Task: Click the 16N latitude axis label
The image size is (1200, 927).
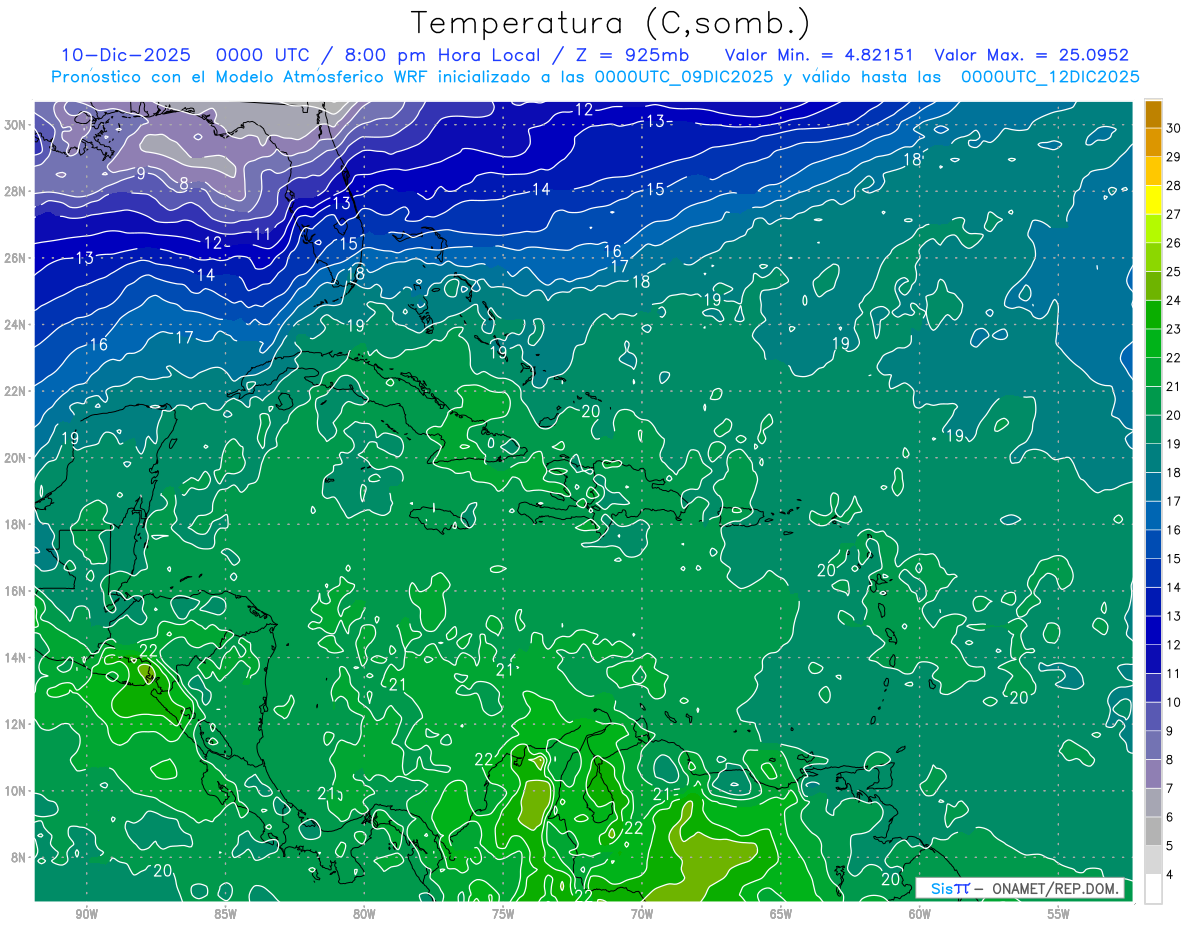Action: [17, 591]
